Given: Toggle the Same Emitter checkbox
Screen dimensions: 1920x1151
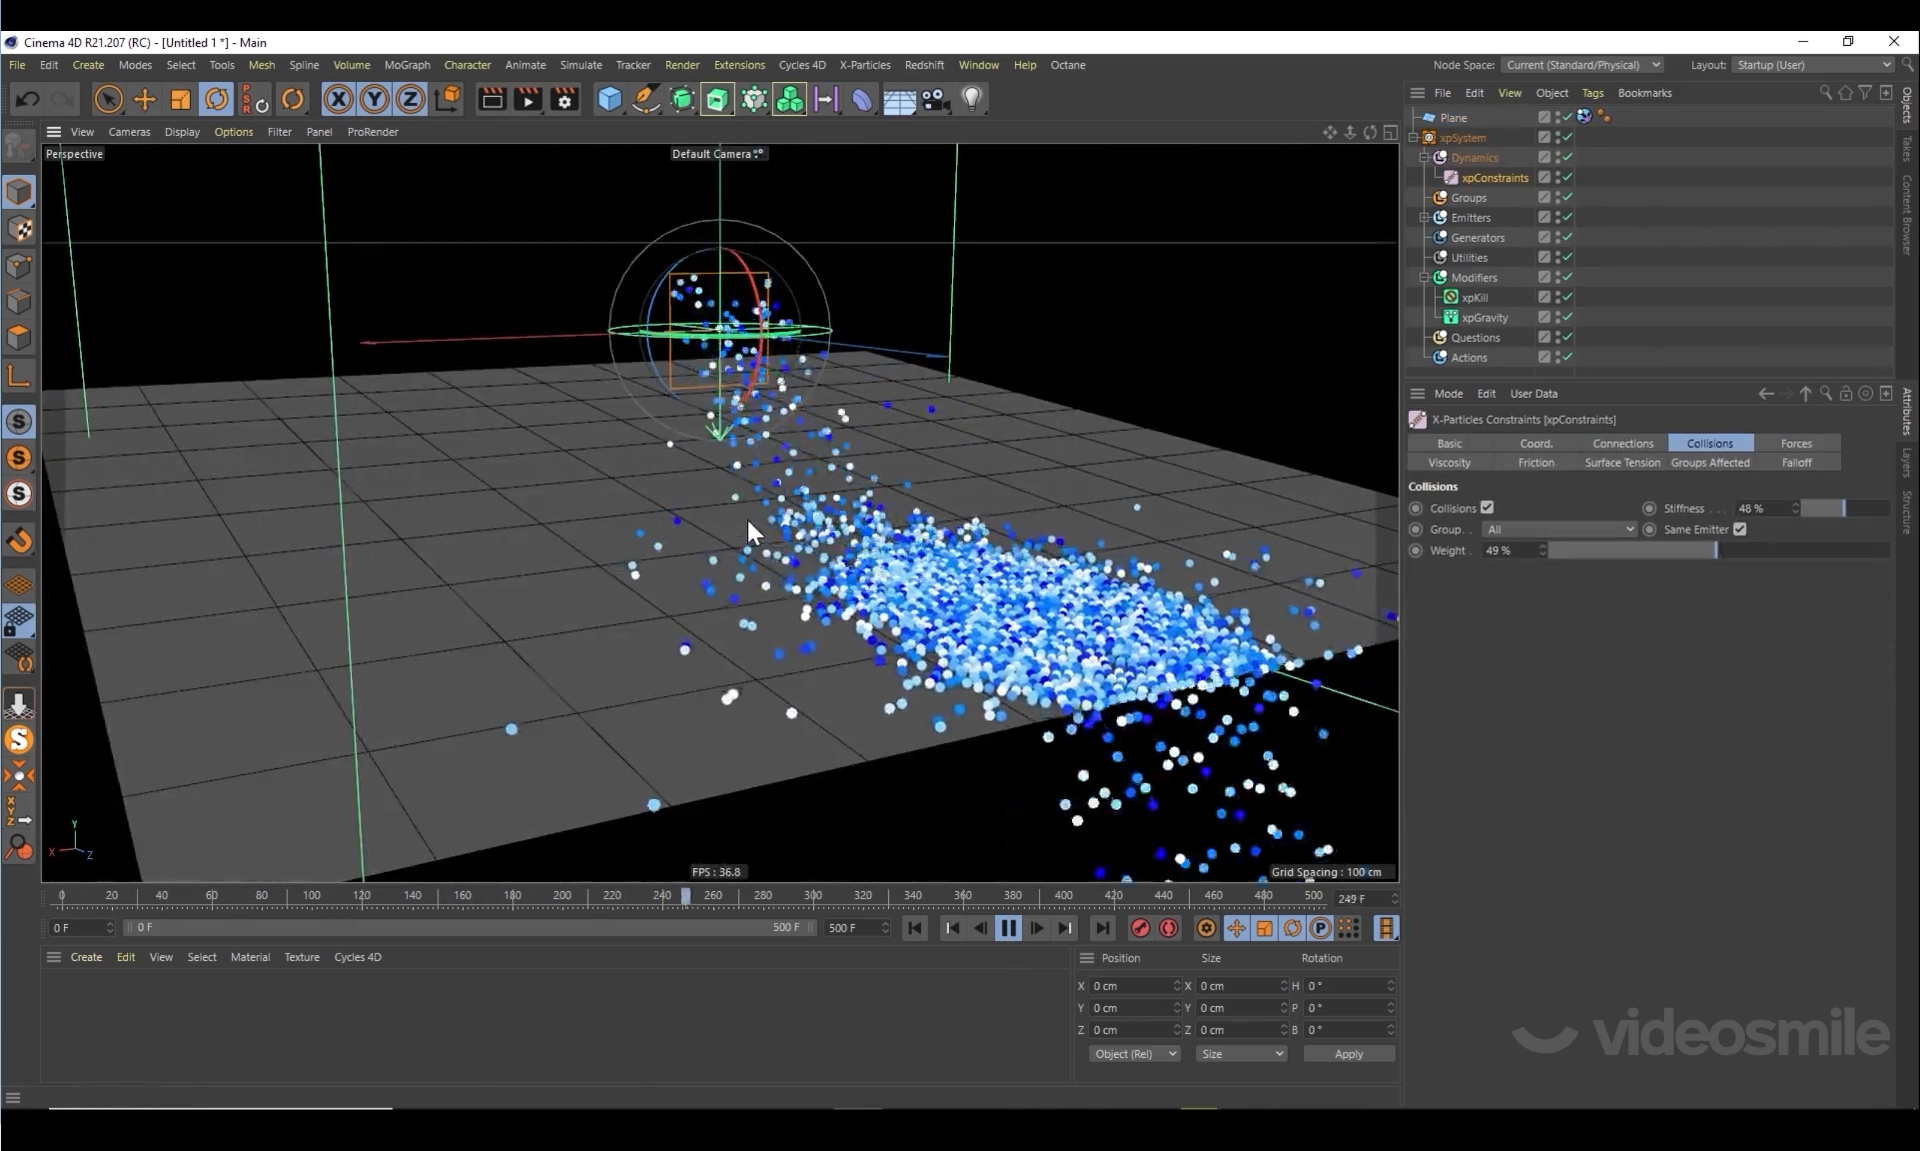Looking at the screenshot, I should coord(1740,529).
